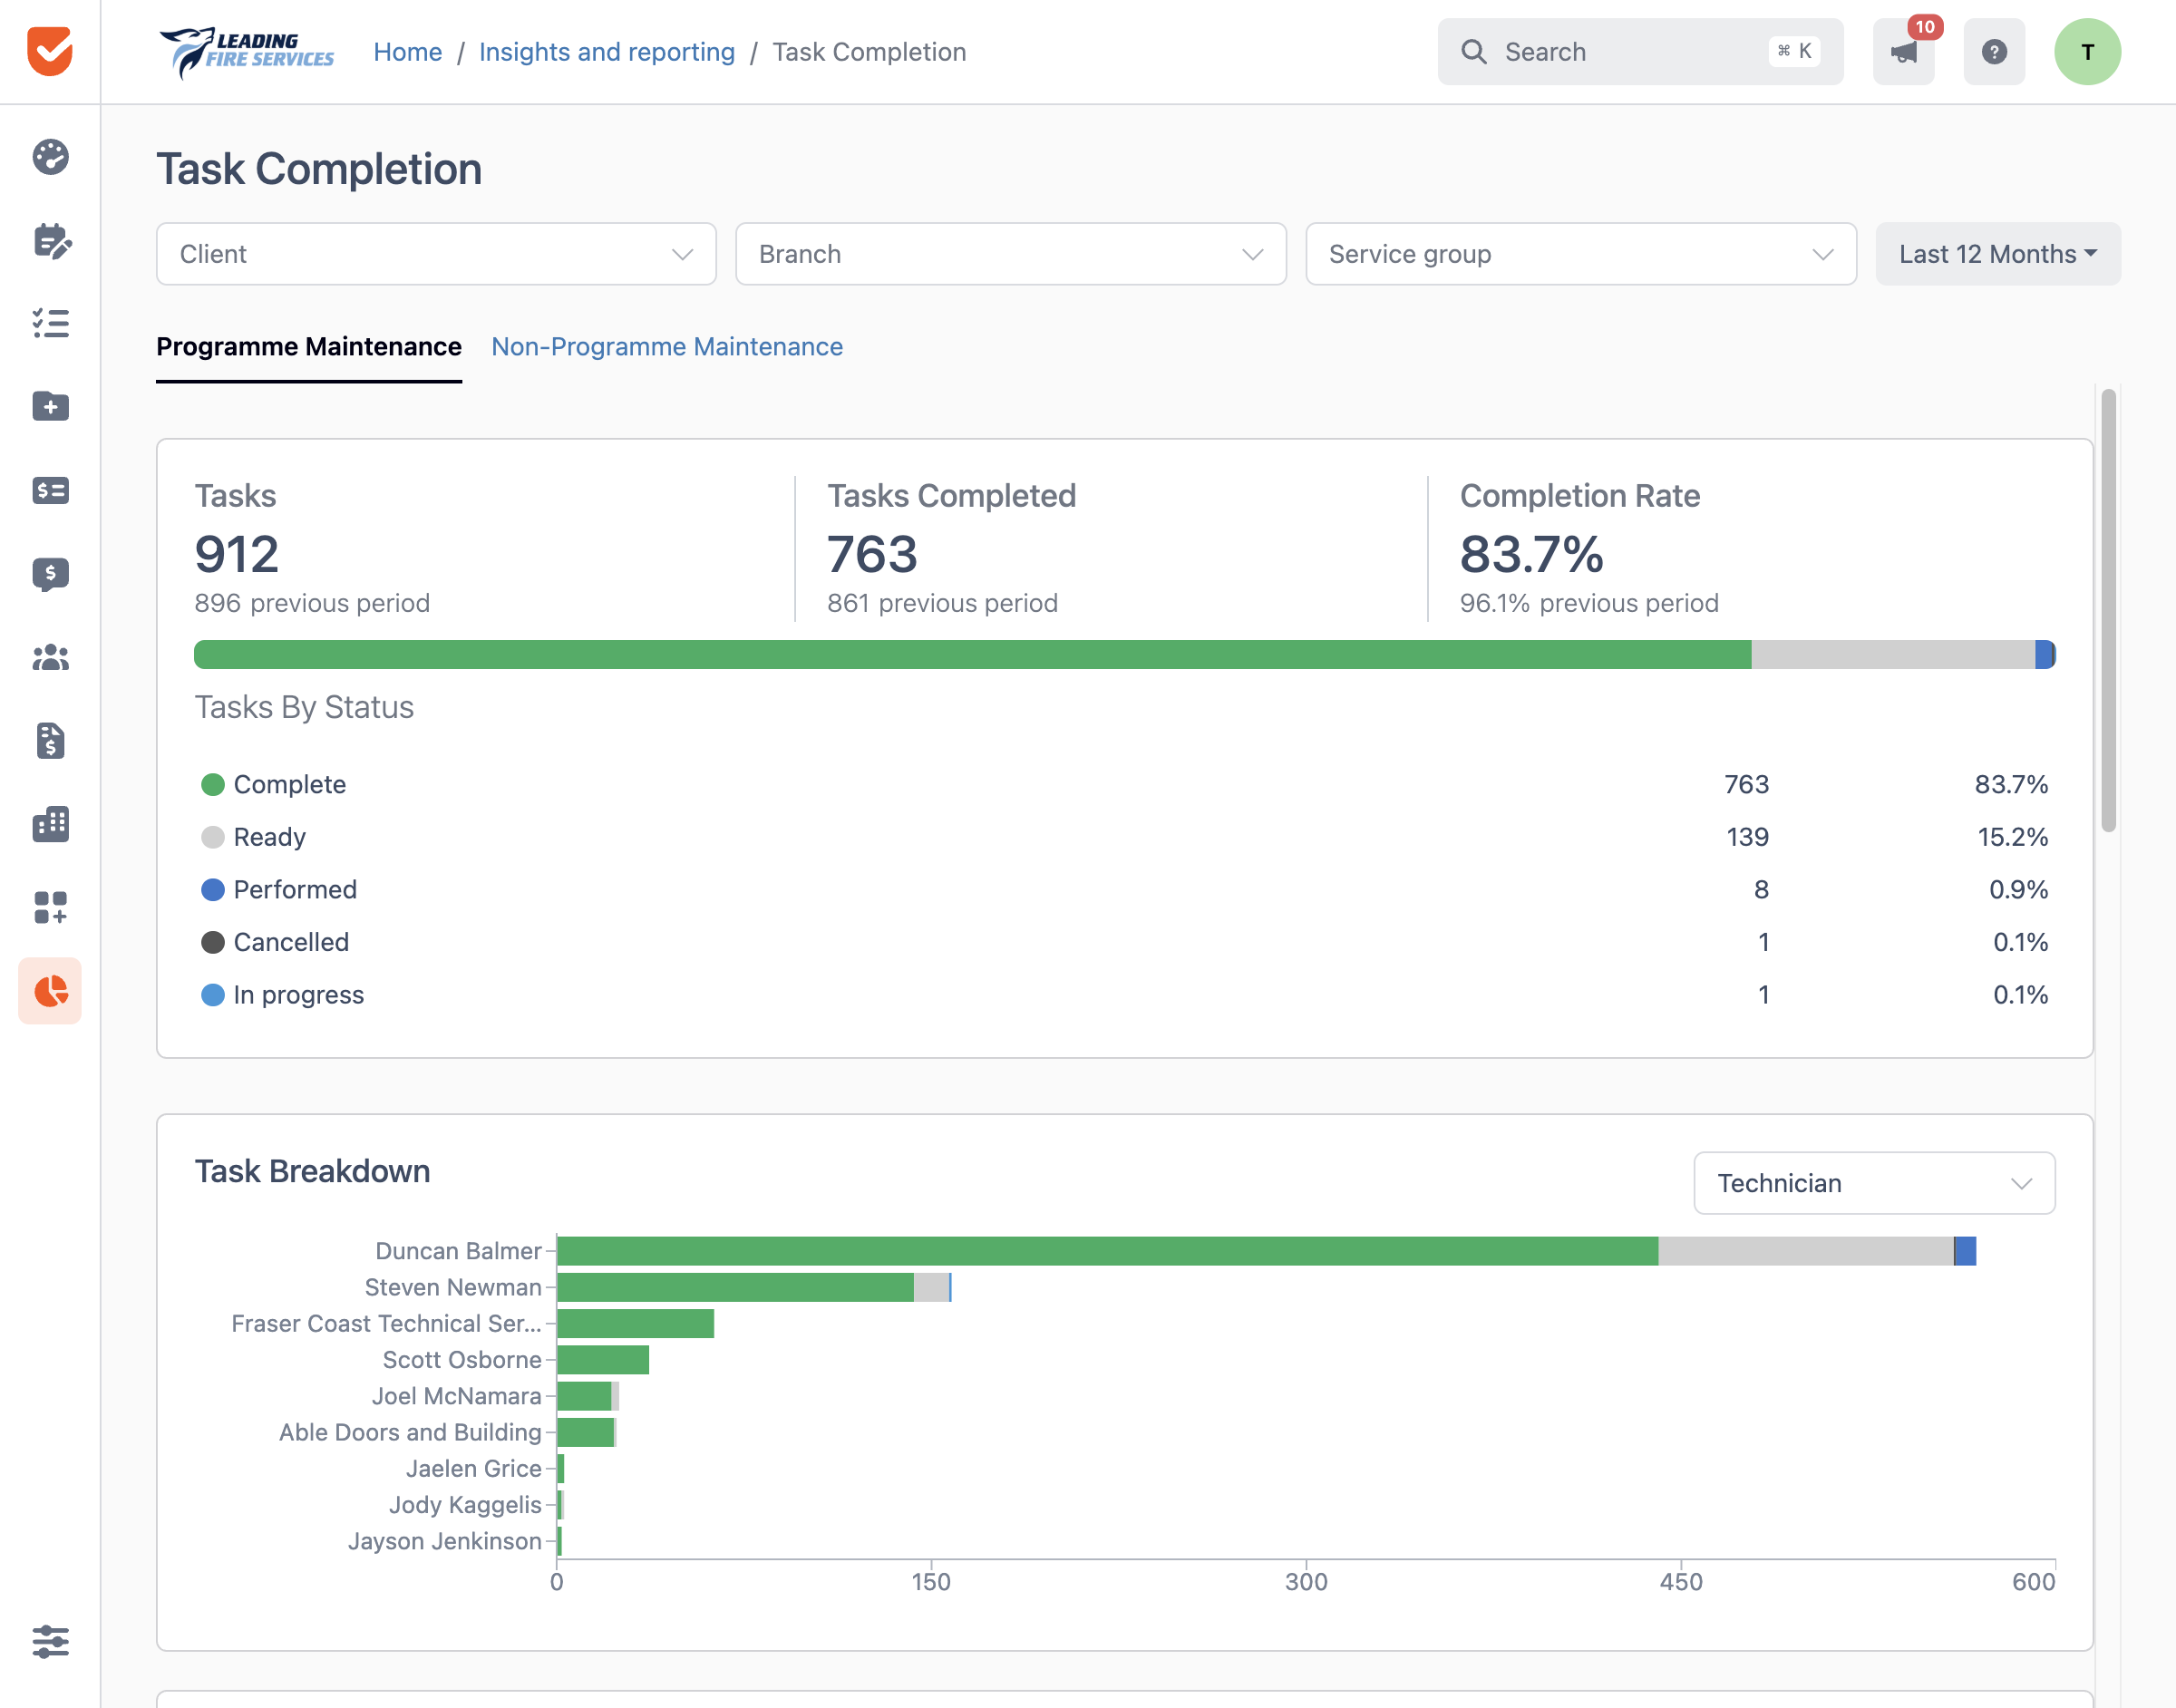Open the invoice document sidebar icon
The height and width of the screenshot is (1708, 2176).
(x=50, y=740)
